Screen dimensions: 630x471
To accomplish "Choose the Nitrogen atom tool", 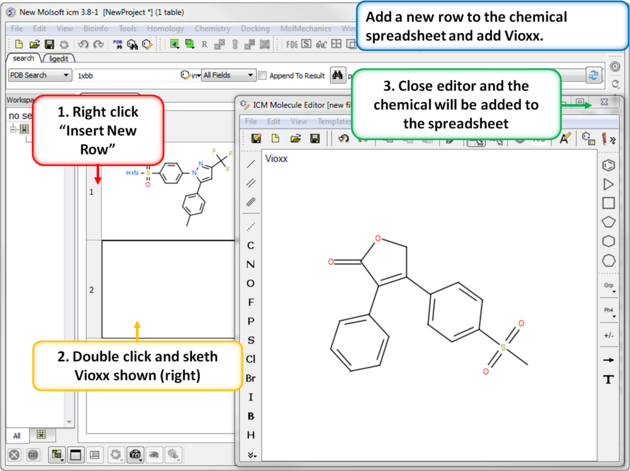I will pos(250,265).
